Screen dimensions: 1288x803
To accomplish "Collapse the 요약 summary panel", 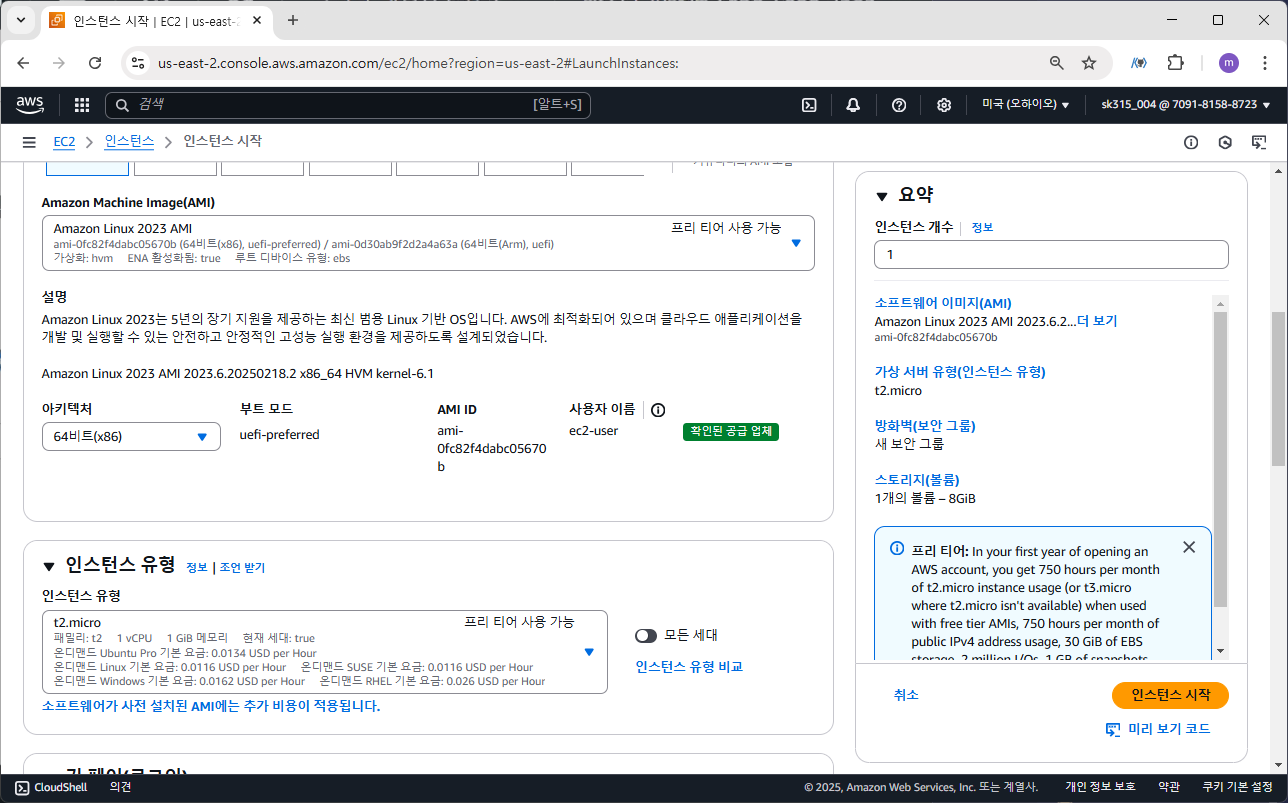I will click(882, 196).
